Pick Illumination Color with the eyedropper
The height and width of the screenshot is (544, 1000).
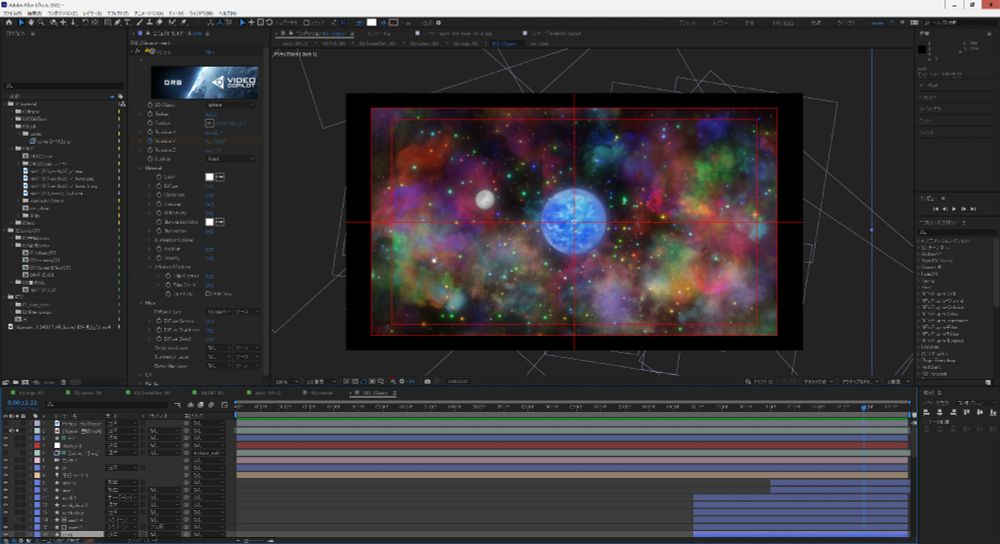coord(220,222)
